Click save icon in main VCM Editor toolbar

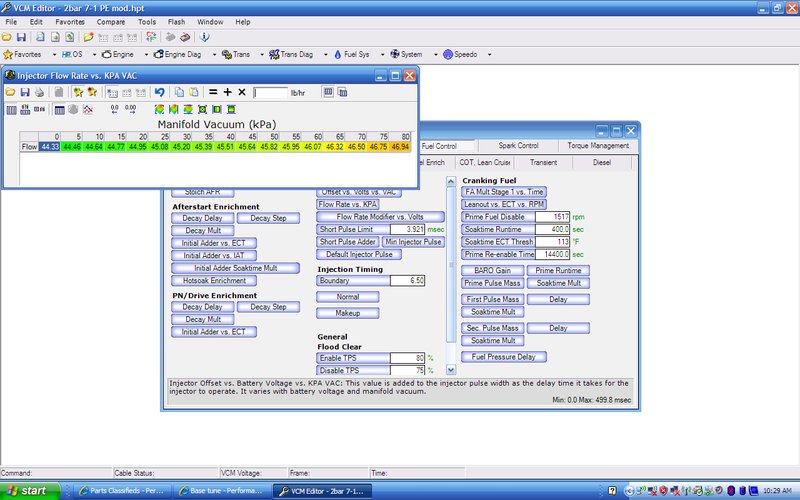pos(22,37)
